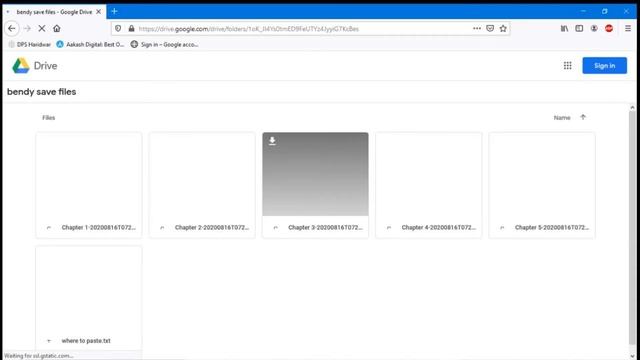Reverse sort direction with the arrow

click(583, 117)
